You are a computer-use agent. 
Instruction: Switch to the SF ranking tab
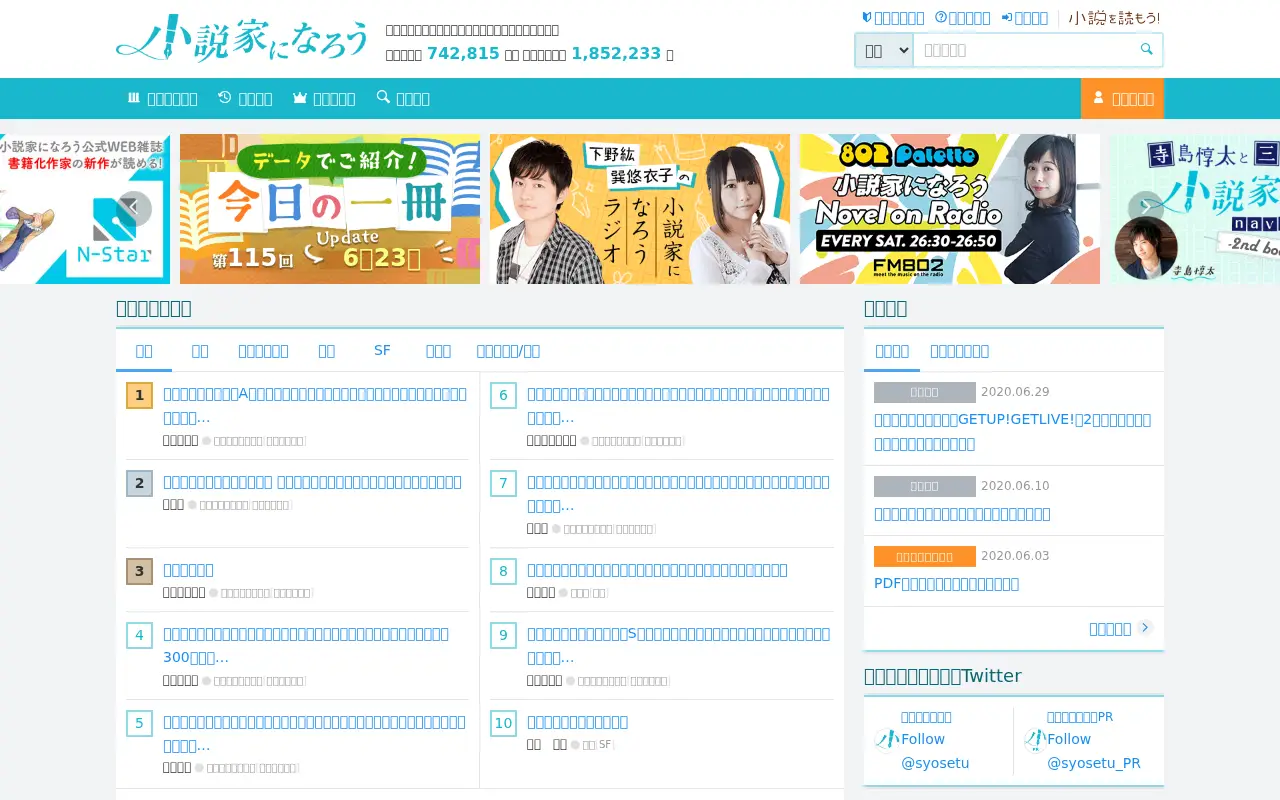click(382, 350)
